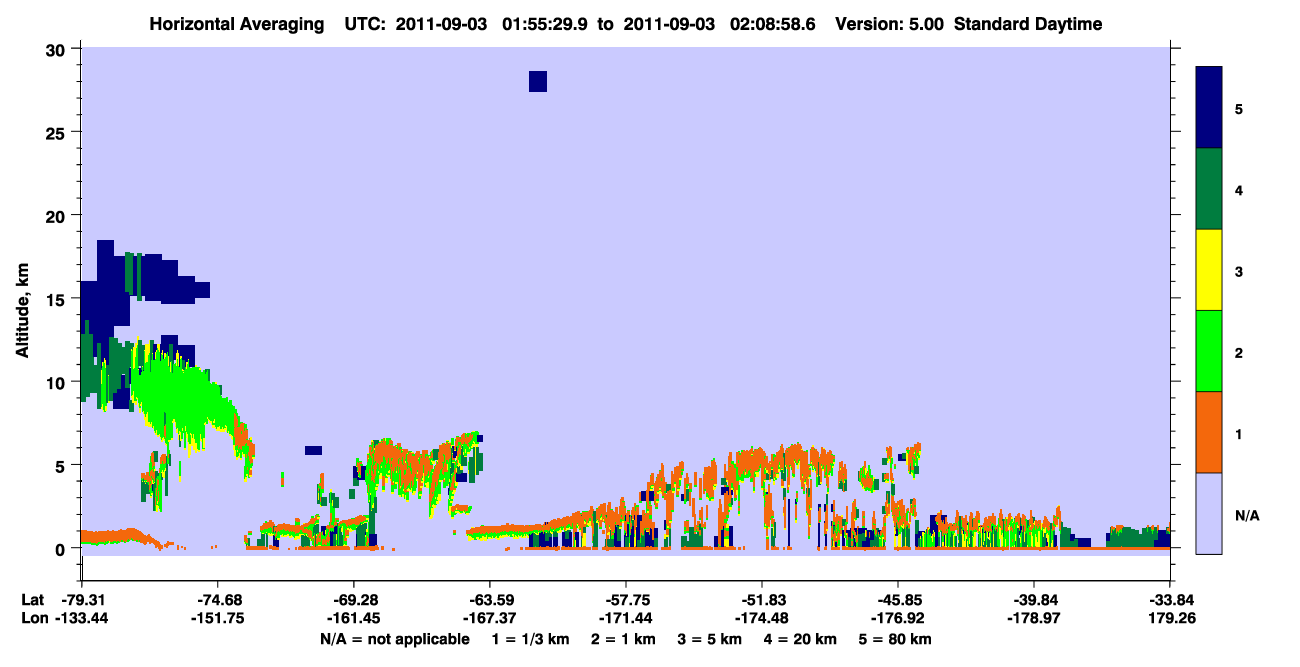
Task: Click 'Standard Daytime' in the title
Action: click(1028, 24)
